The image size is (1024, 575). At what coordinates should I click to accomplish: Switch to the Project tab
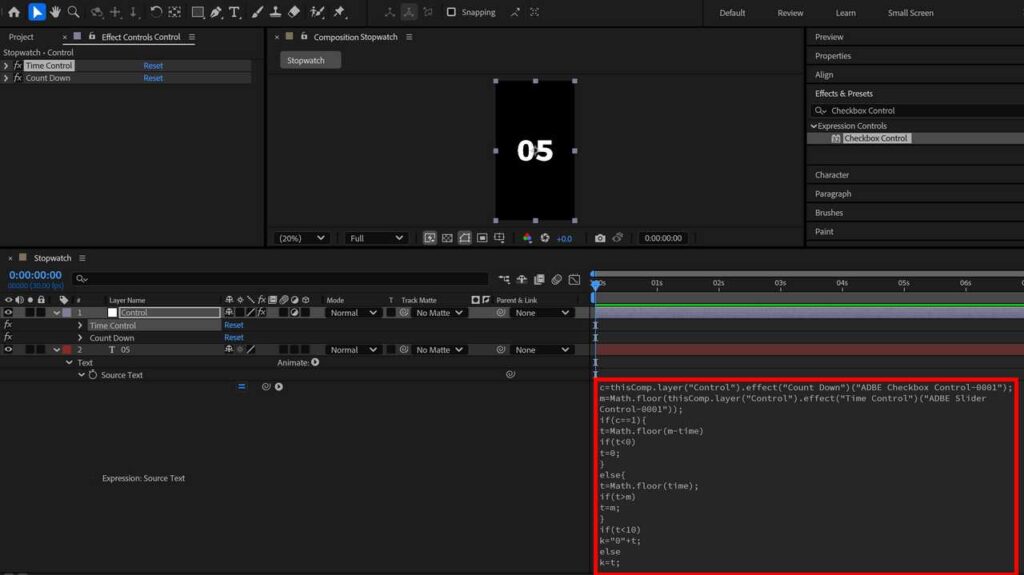click(x=21, y=37)
